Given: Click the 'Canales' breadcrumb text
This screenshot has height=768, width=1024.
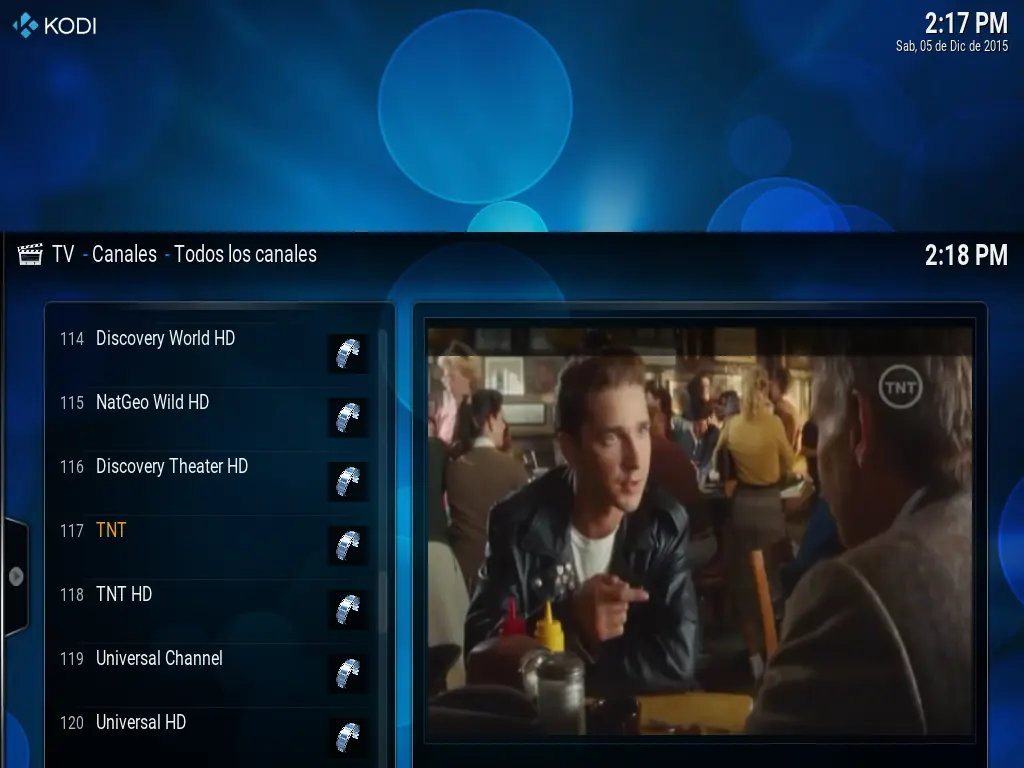Looking at the screenshot, I should coord(124,254).
